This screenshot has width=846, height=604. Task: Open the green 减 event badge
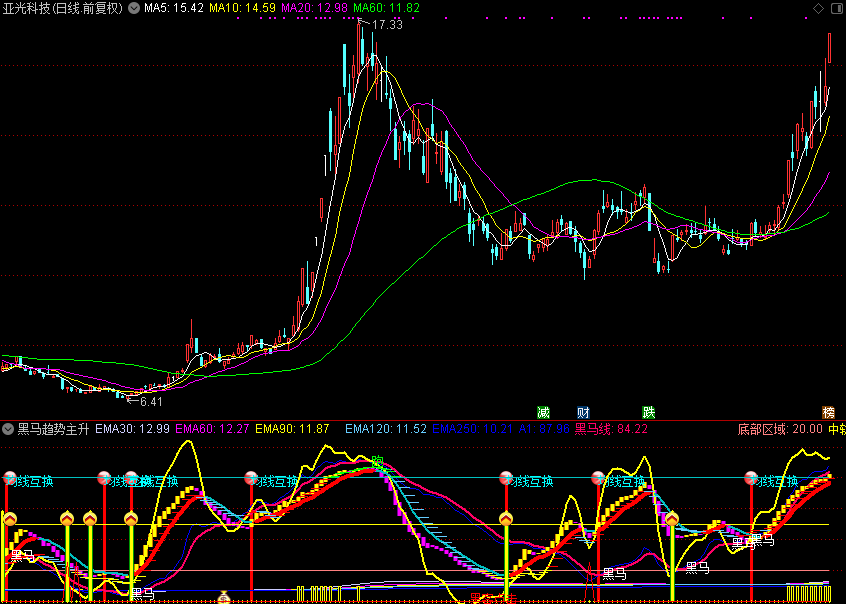[x=543, y=413]
